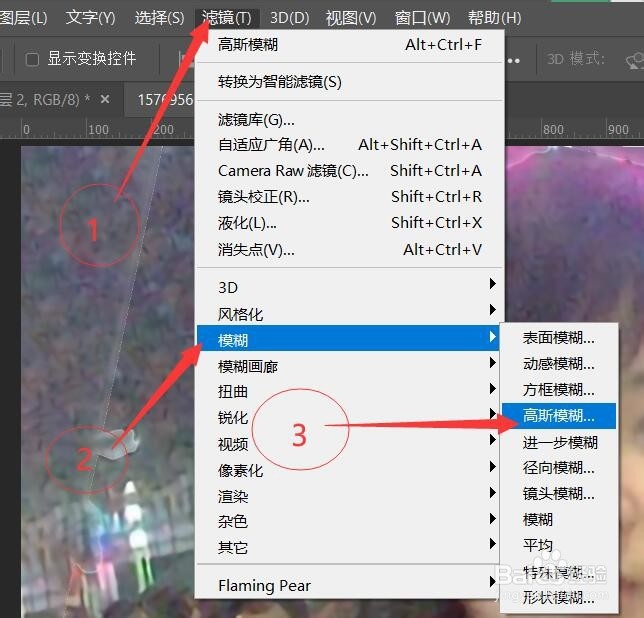The image size is (644, 618).
Task: Click the 滤镜(T) menu in menu bar
Action: (226, 18)
